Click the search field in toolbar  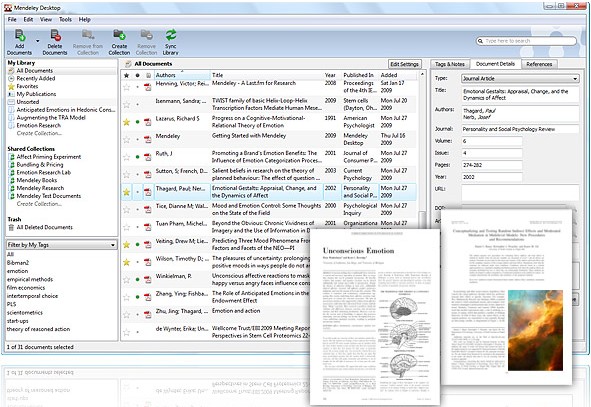(x=527, y=41)
